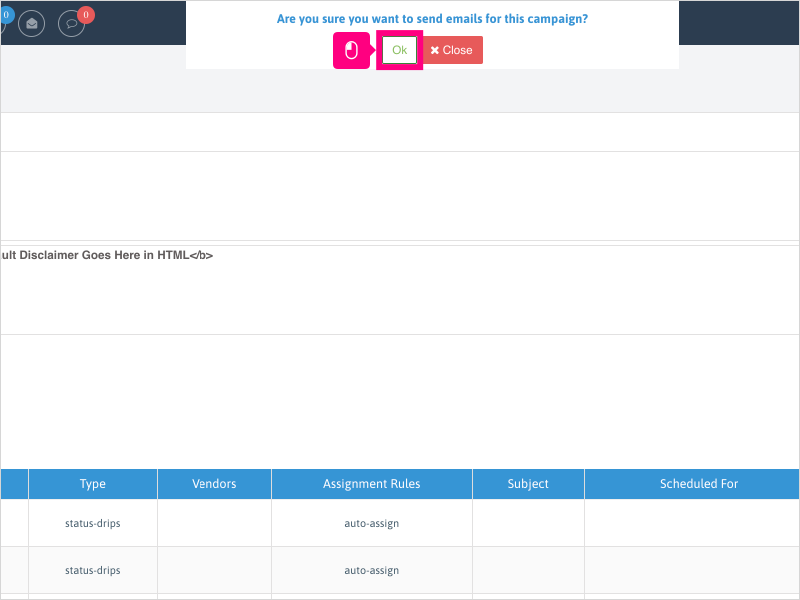Image resolution: width=800 pixels, height=600 pixels.
Task: Click the Subject column header
Action: click(528, 484)
